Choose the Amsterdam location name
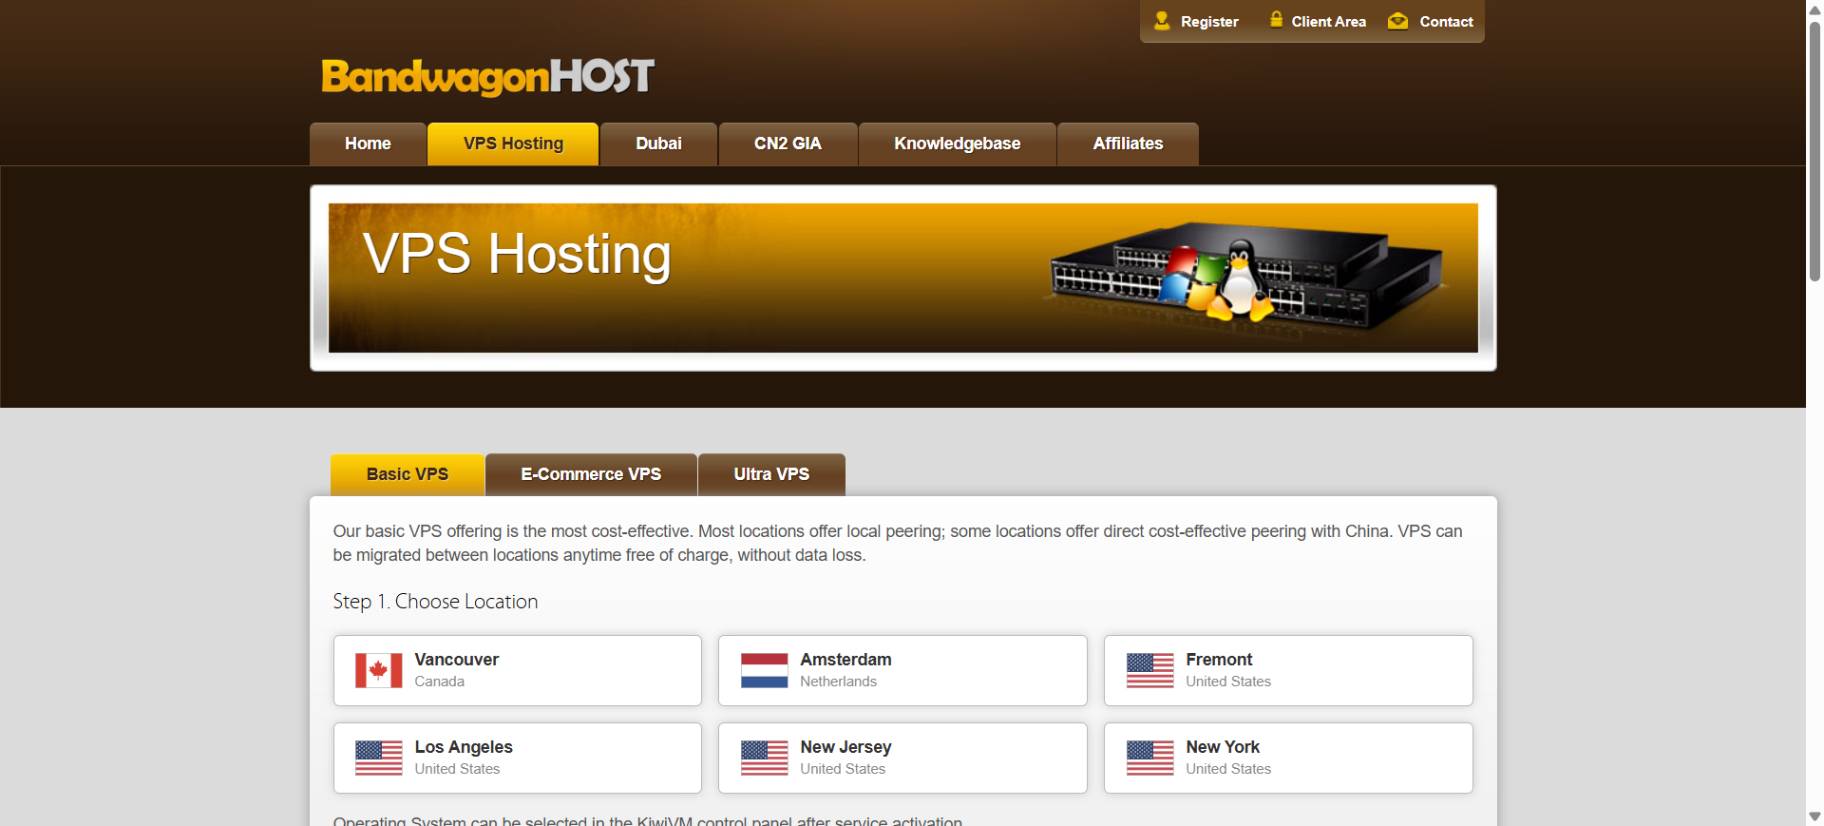The height and width of the screenshot is (826, 1824). coord(845,660)
